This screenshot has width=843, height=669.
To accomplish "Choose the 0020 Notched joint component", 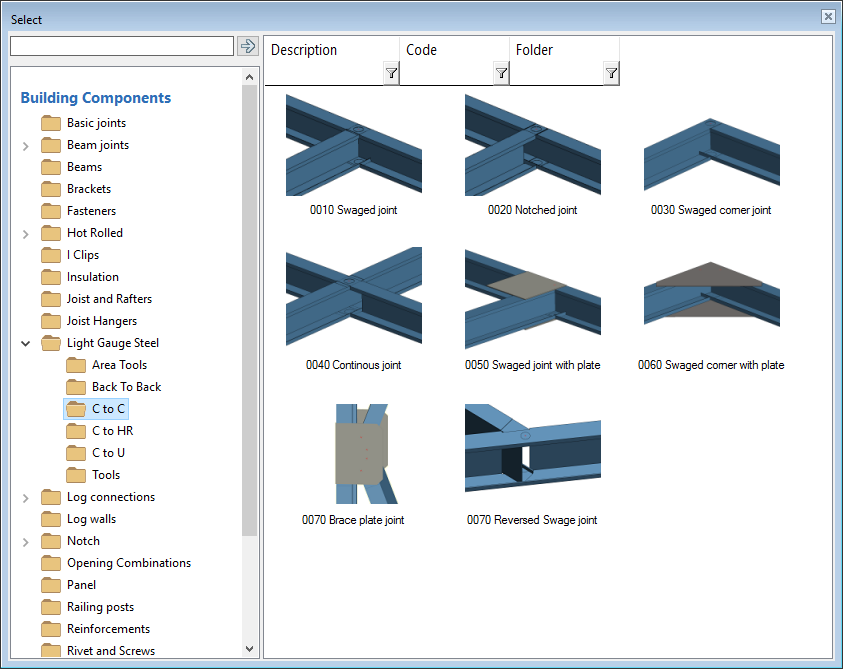I will [532, 145].
